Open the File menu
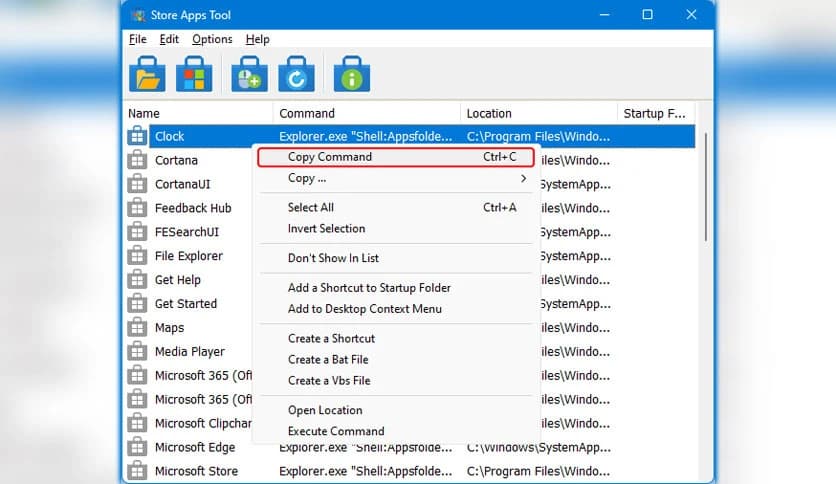 [138, 39]
